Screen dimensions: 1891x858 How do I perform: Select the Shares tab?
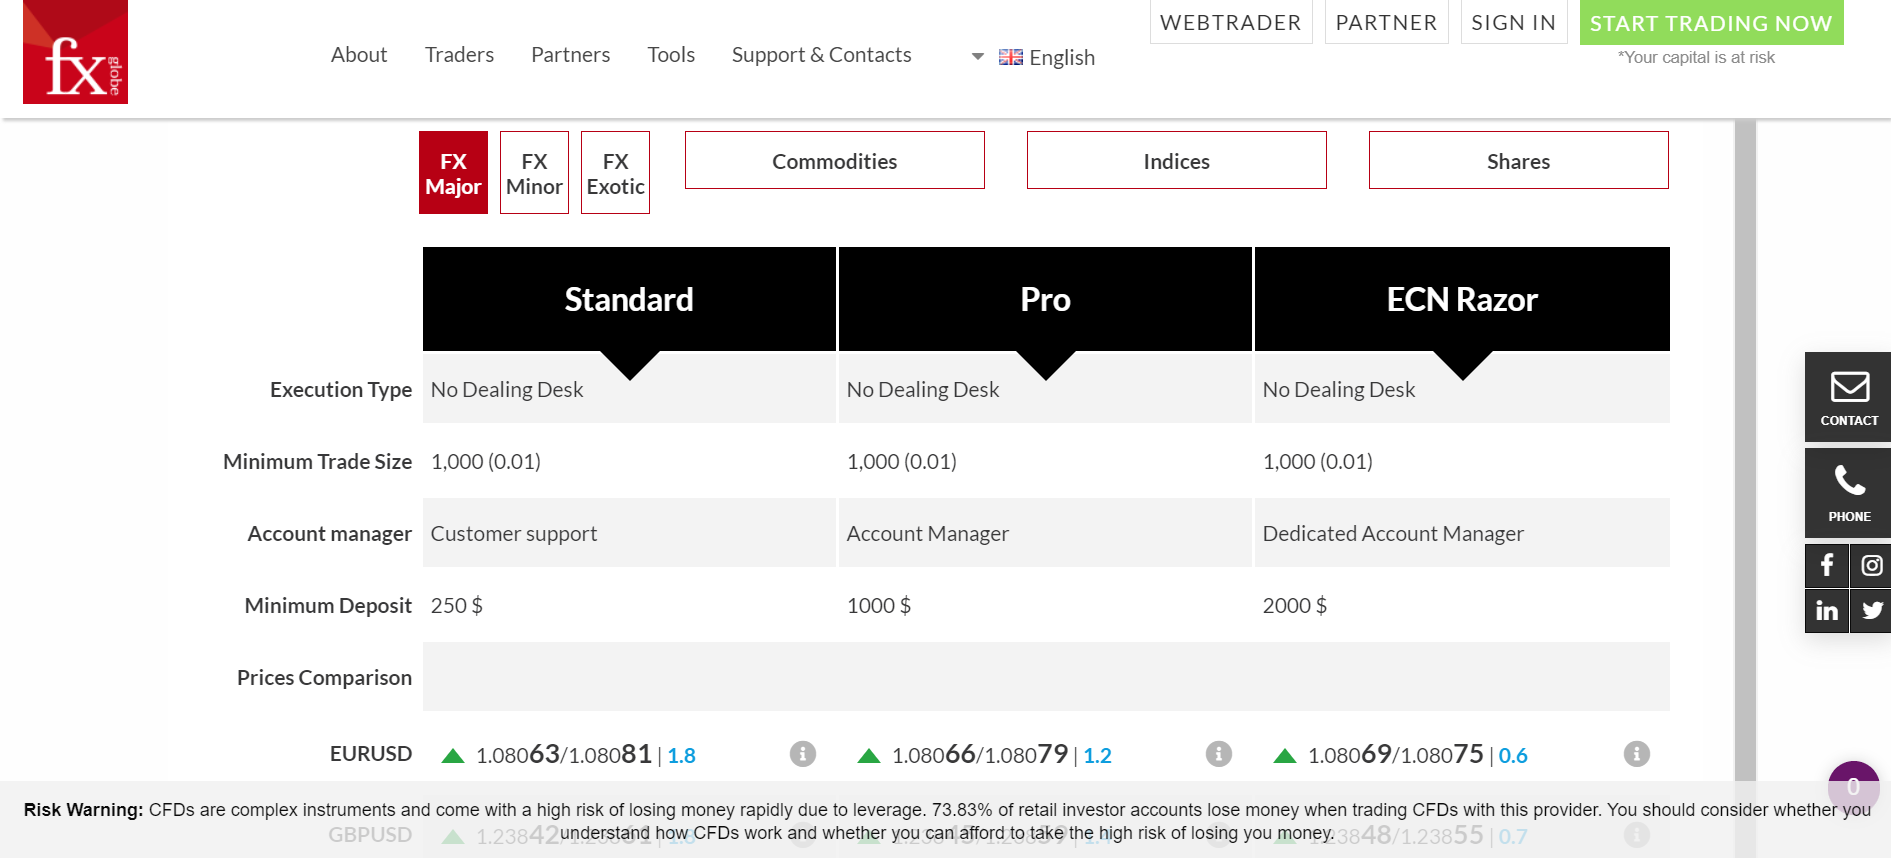point(1518,161)
